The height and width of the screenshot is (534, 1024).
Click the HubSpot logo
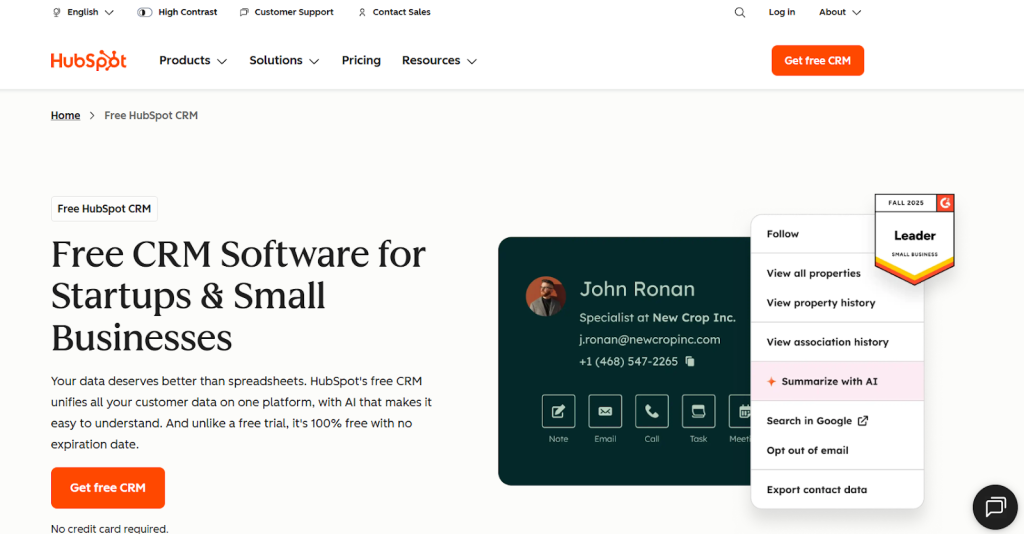(88, 60)
